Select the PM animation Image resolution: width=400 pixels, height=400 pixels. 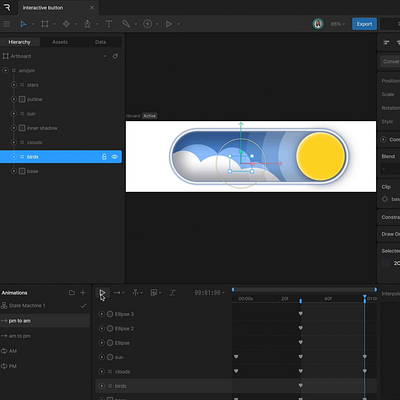click(x=45, y=366)
